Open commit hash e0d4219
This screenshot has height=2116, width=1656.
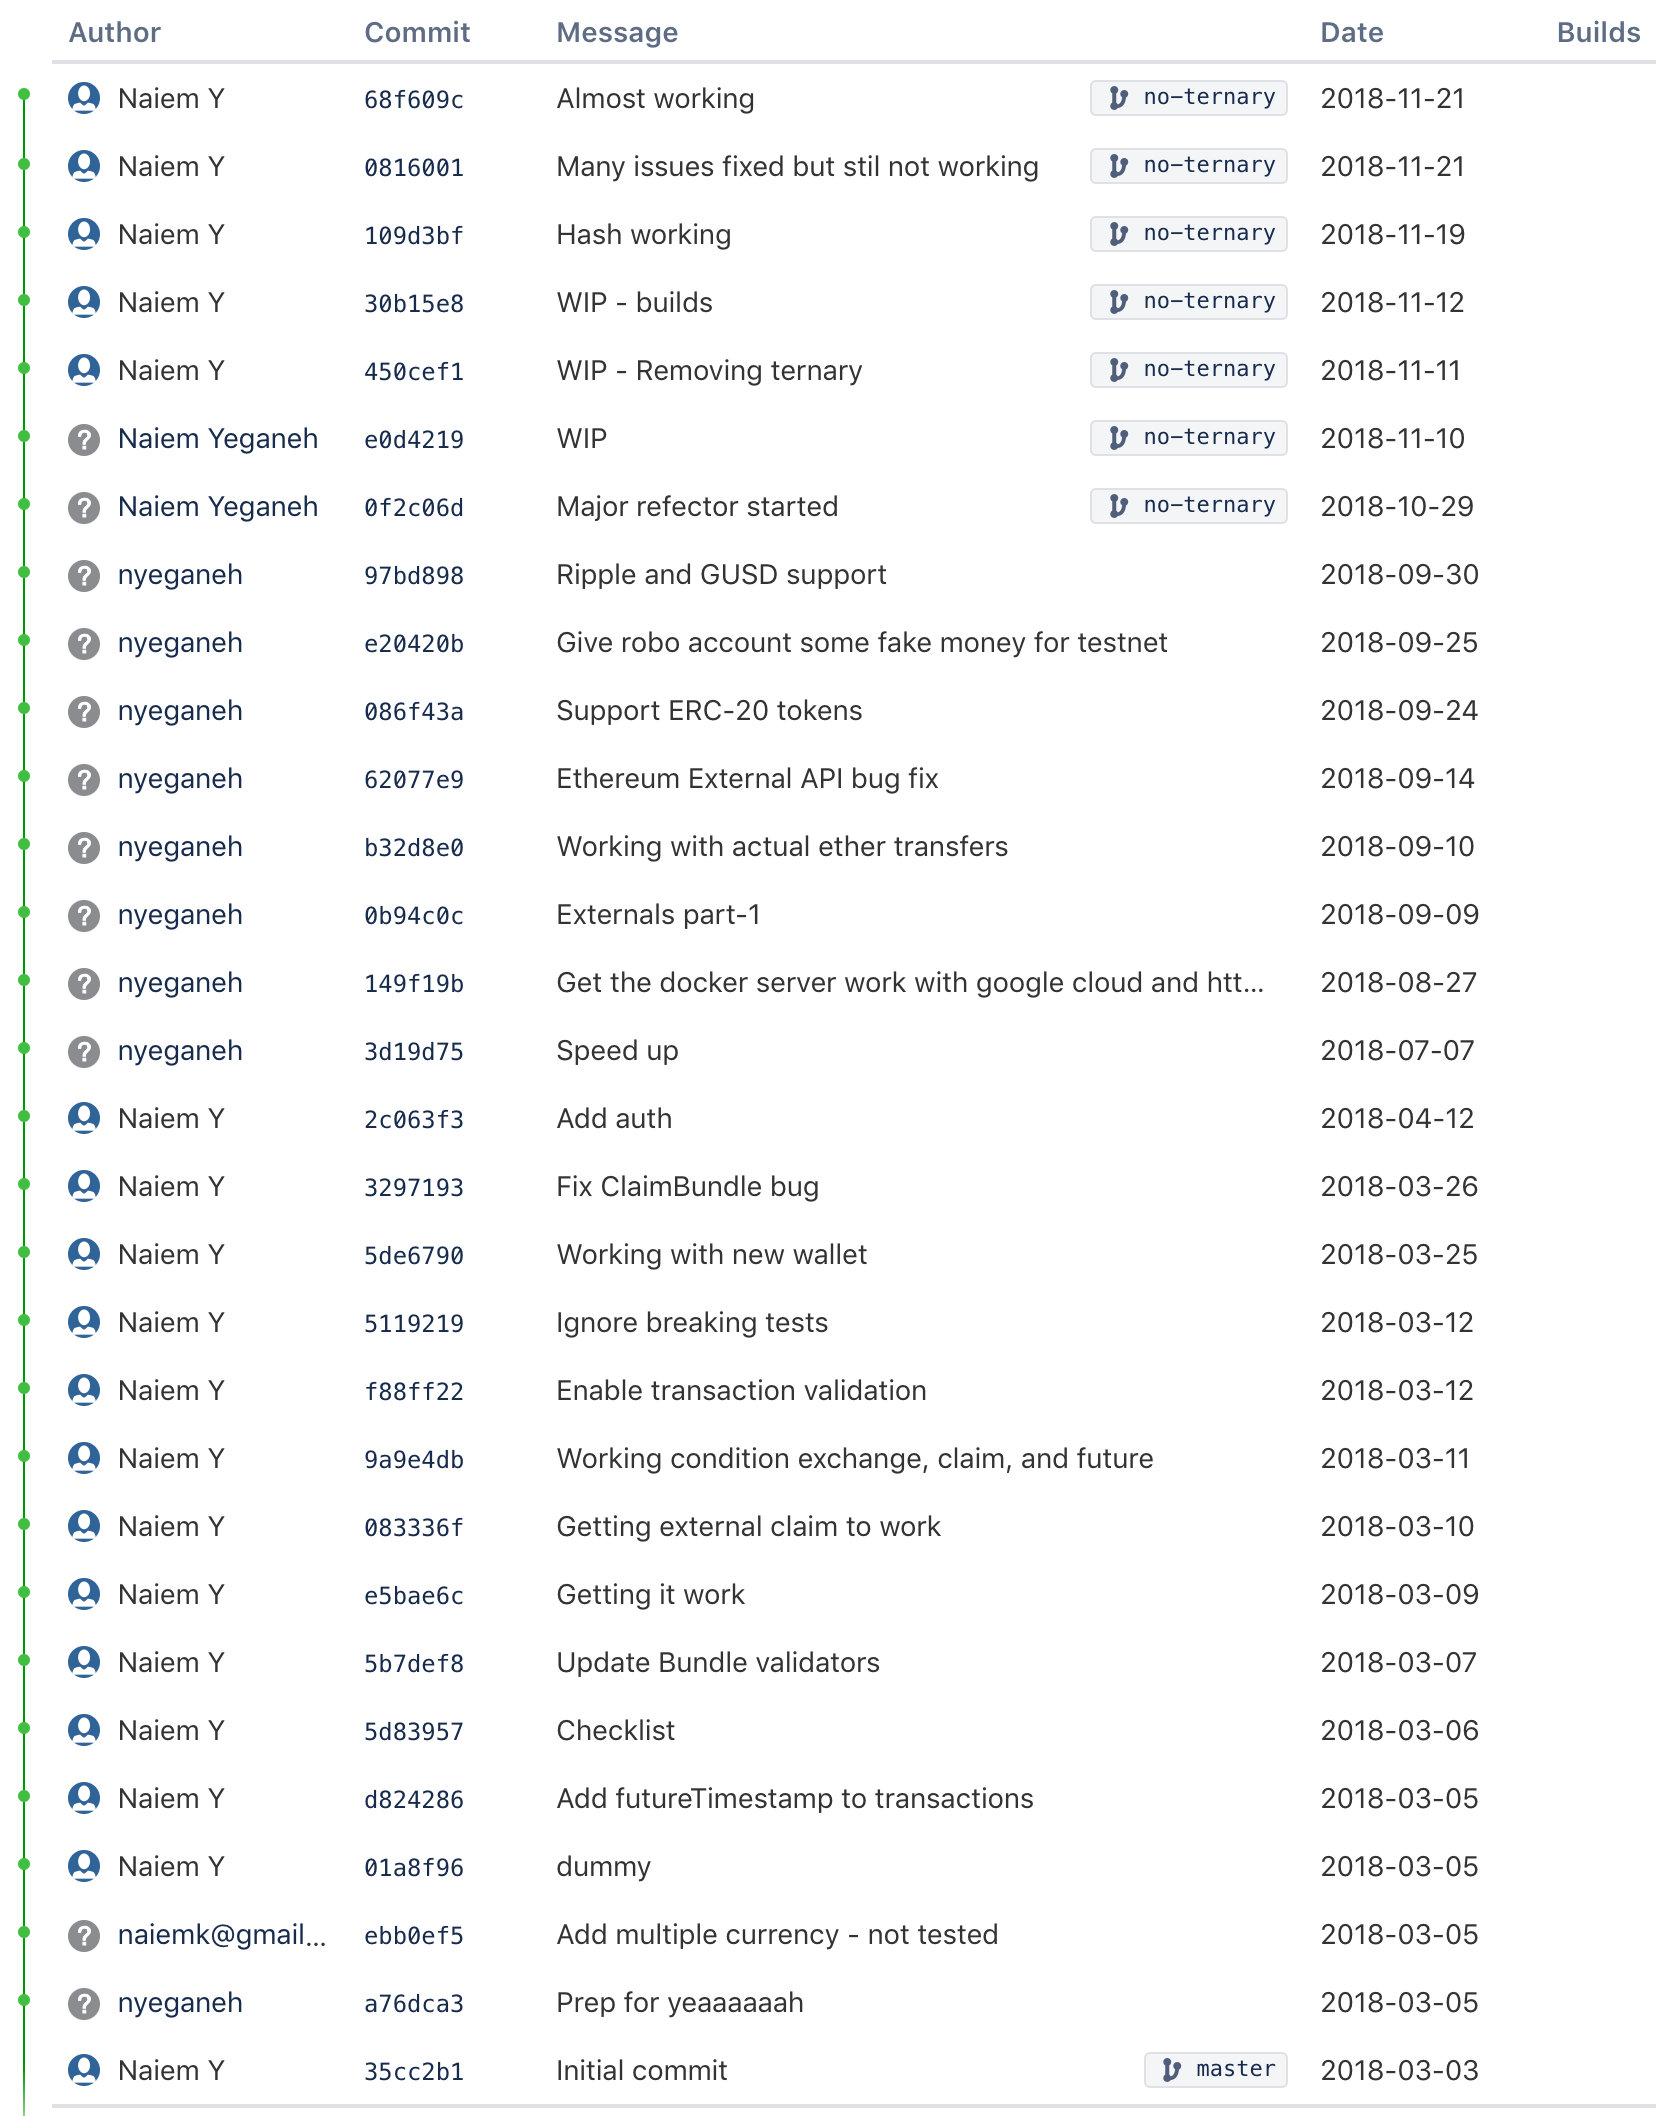(x=413, y=439)
